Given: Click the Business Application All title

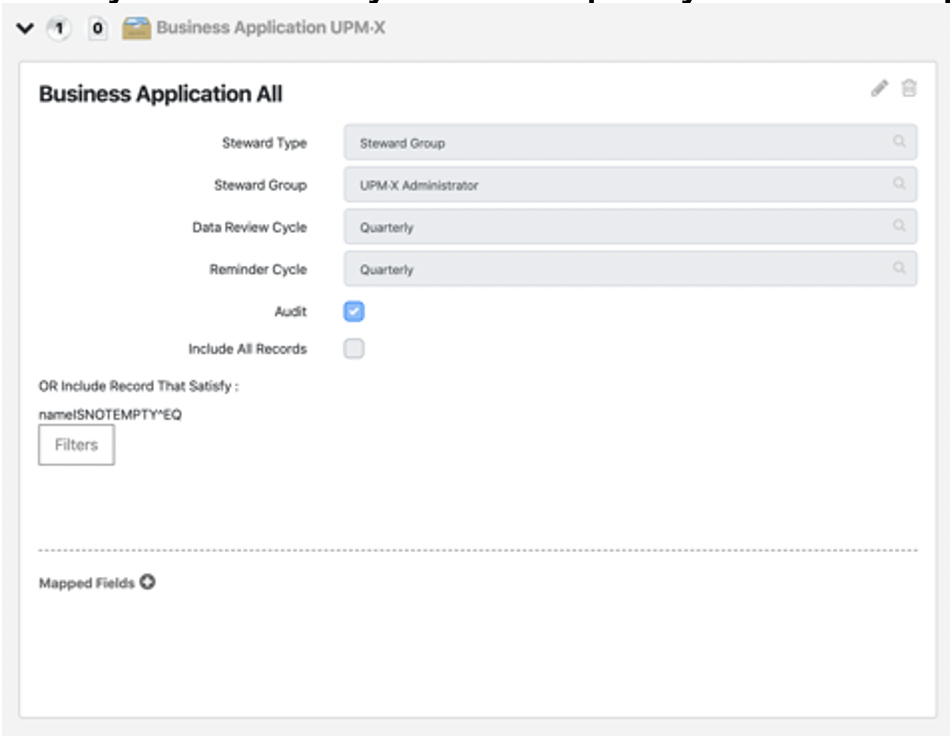Looking at the screenshot, I should (161, 94).
